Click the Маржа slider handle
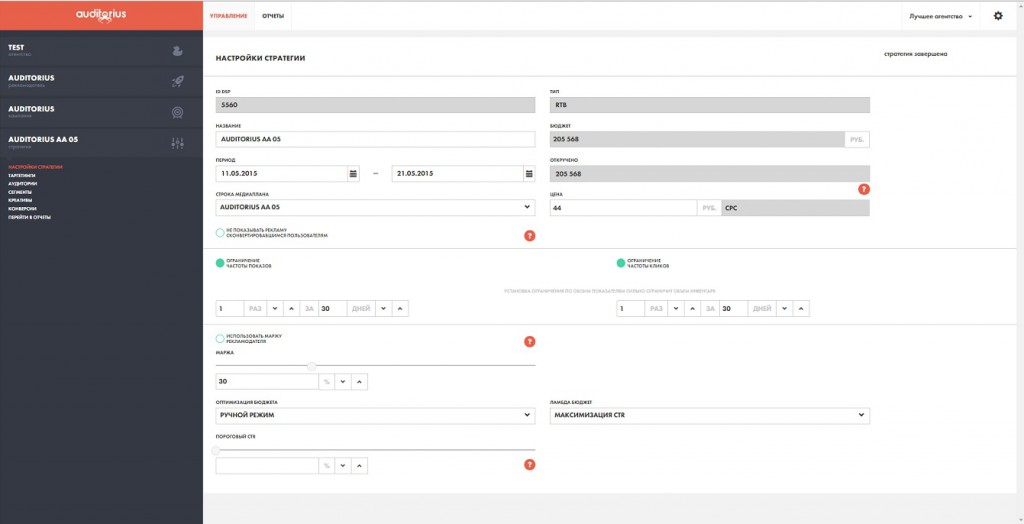Viewport: 1024px width, 524px height. point(312,366)
